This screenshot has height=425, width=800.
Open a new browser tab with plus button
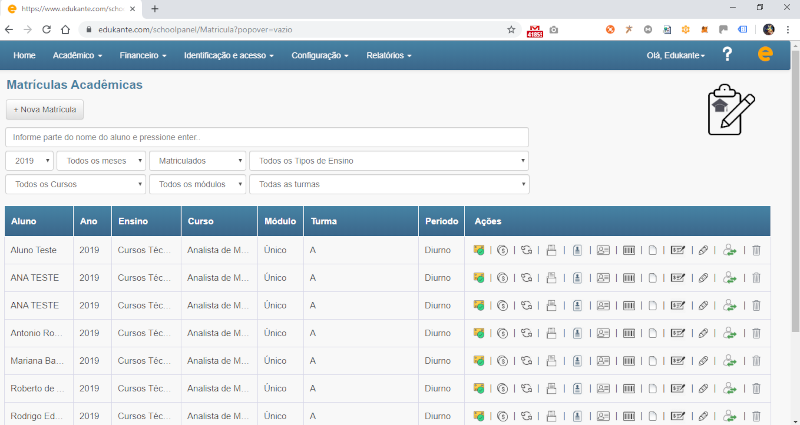155,9
